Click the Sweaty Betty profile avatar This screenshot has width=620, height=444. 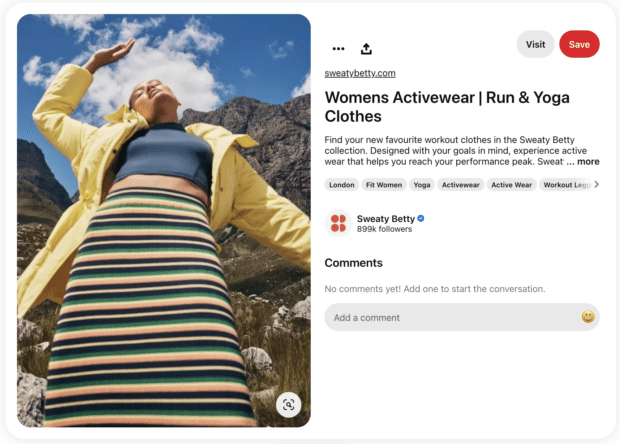tap(338, 223)
